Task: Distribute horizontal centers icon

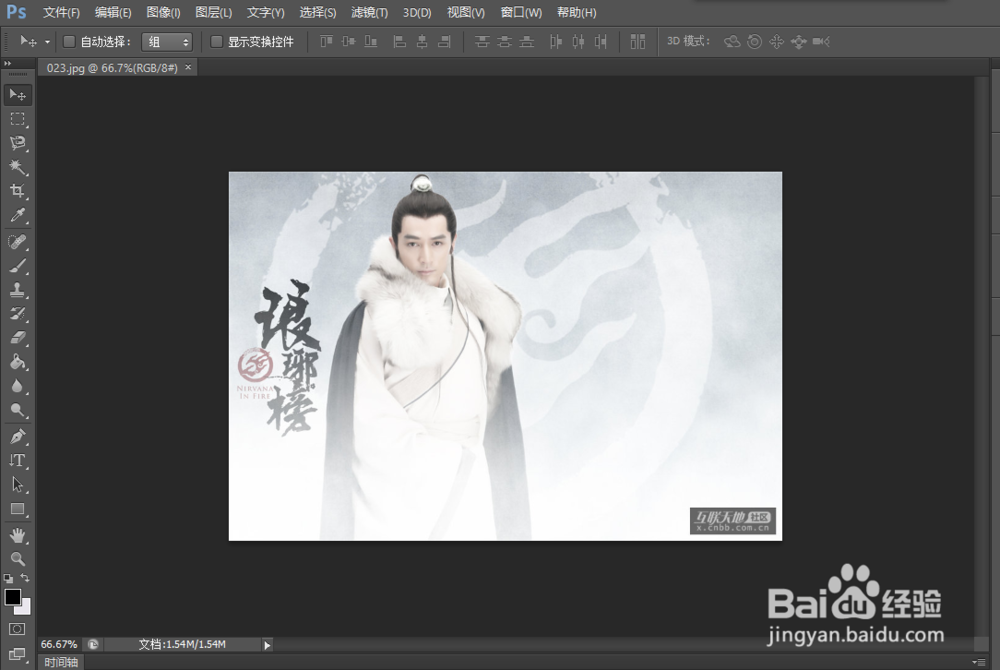Action: (578, 42)
